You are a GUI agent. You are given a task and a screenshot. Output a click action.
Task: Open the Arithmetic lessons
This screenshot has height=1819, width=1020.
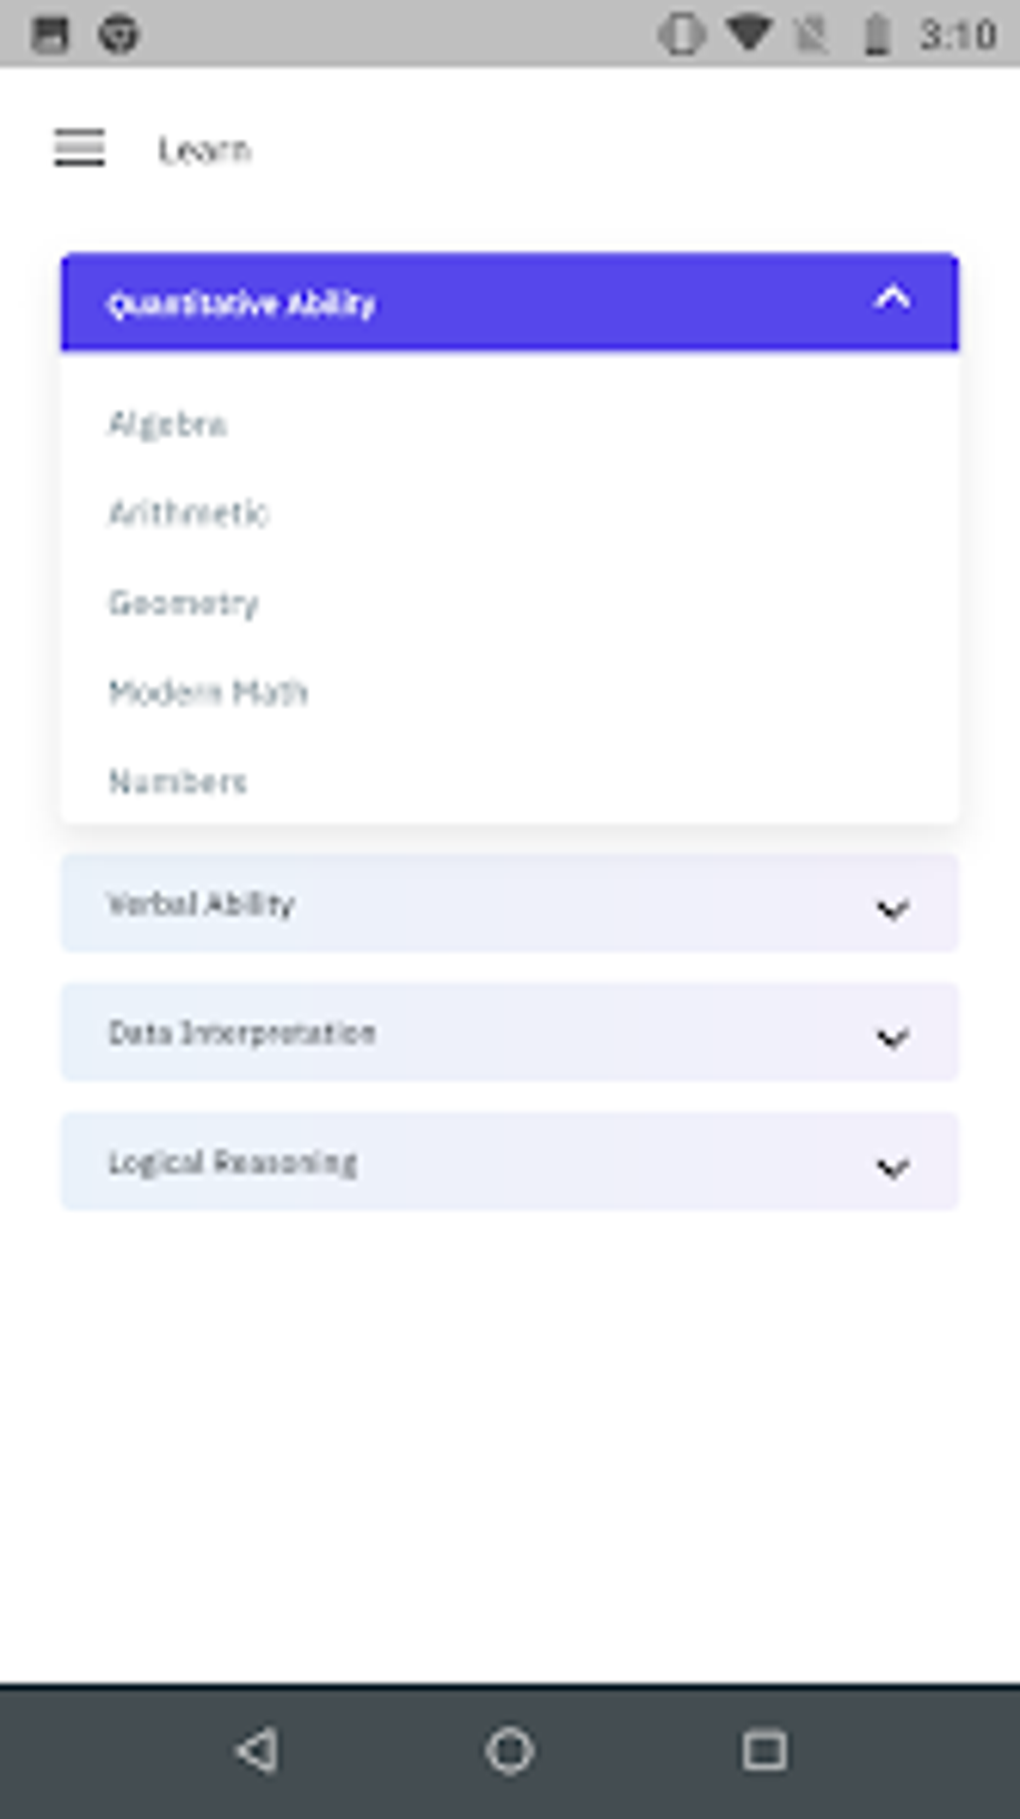(188, 513)
